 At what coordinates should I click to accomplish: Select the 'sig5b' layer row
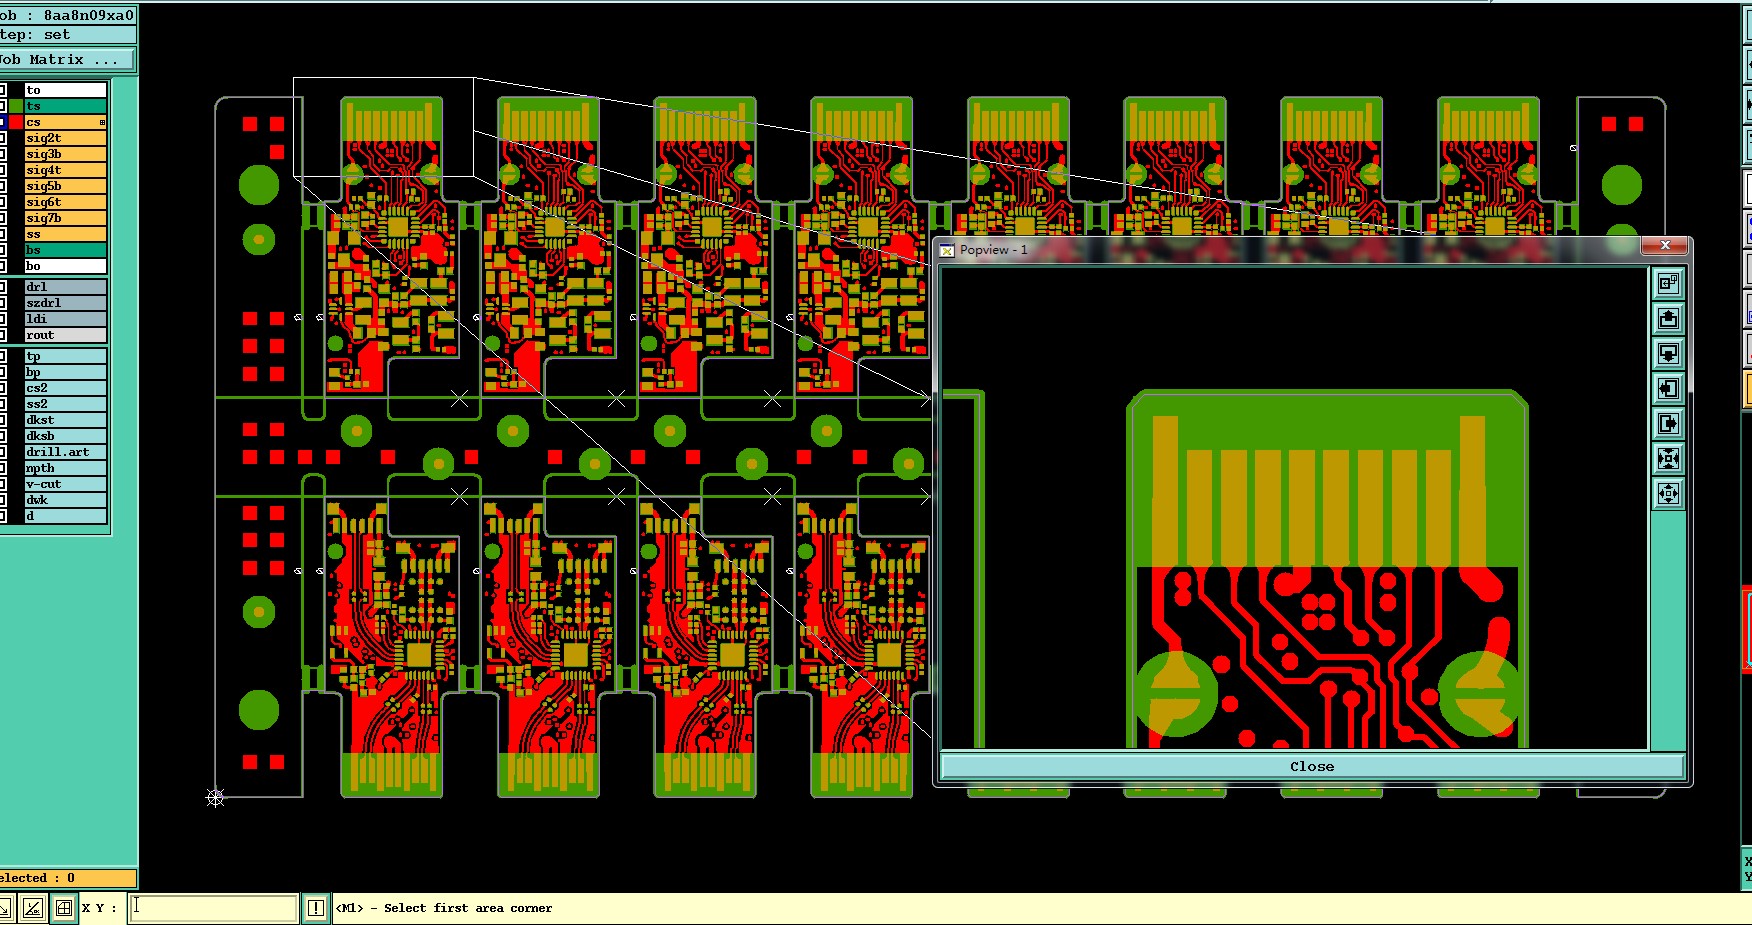pos(65,186)
